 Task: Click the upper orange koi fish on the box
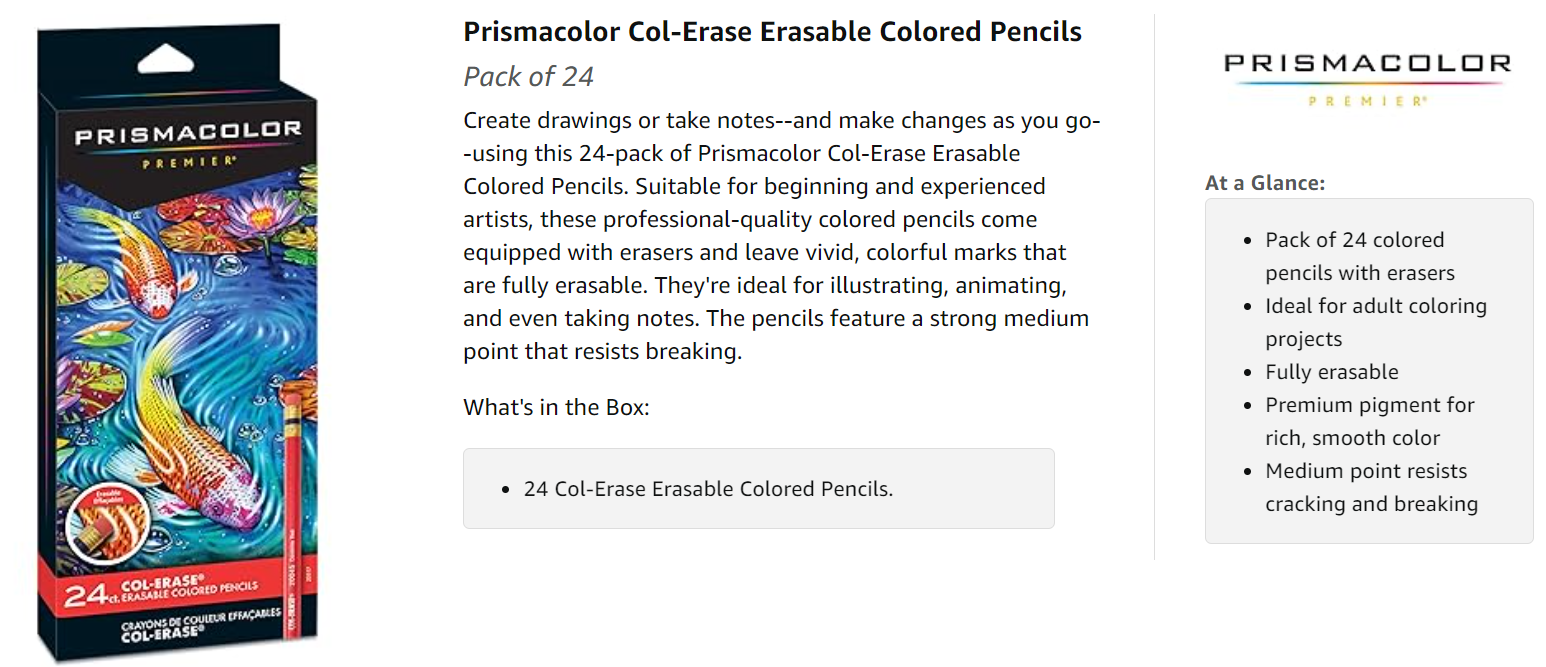pyautogui.click(x=150, y=260)
